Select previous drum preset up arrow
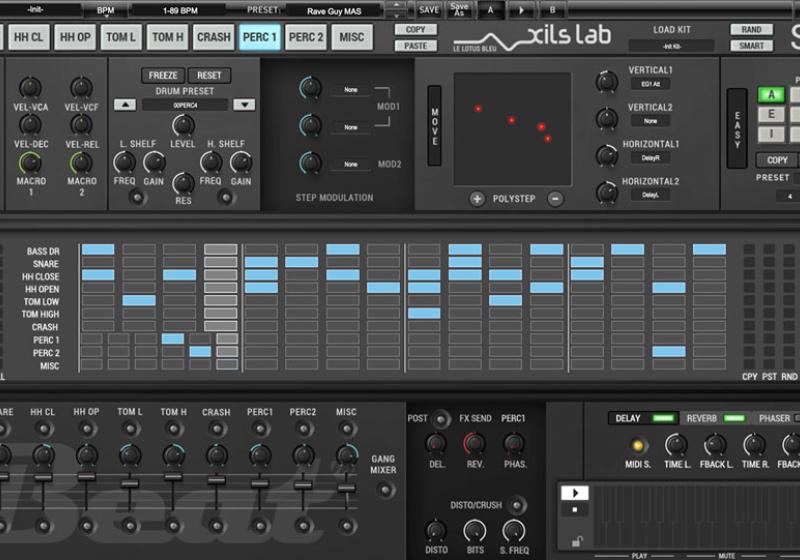Screen dimensions: 800x560 coord(125,105)
